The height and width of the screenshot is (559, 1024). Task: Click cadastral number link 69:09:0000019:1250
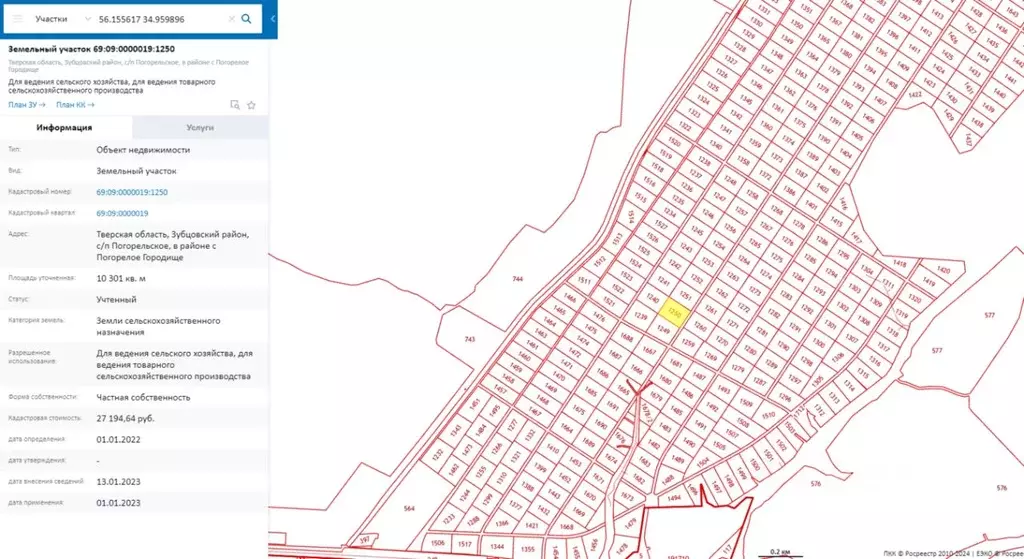[131, 192]
